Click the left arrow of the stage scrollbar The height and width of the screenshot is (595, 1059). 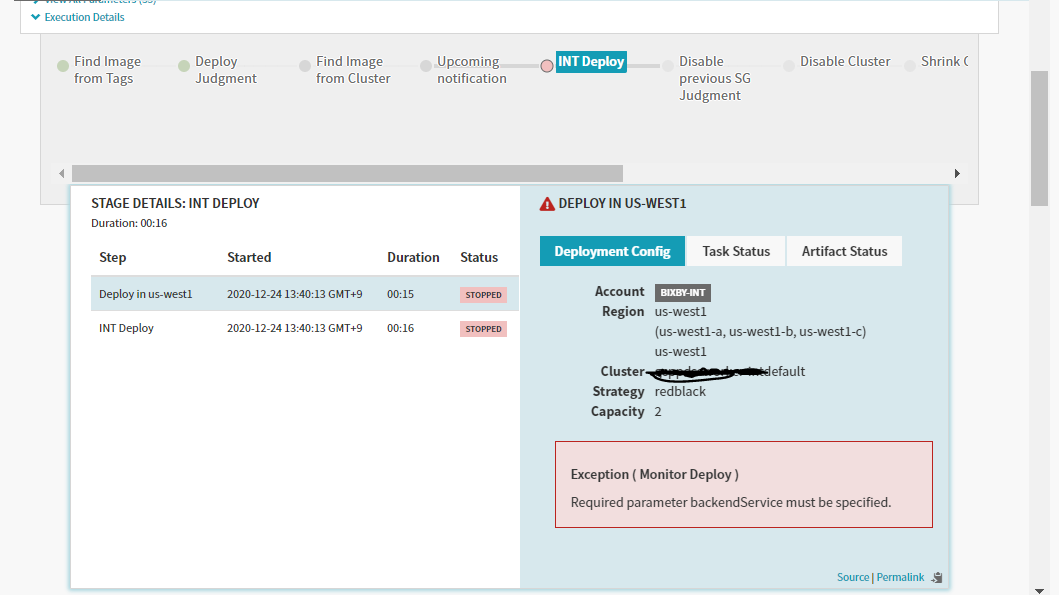coord(61,174)
